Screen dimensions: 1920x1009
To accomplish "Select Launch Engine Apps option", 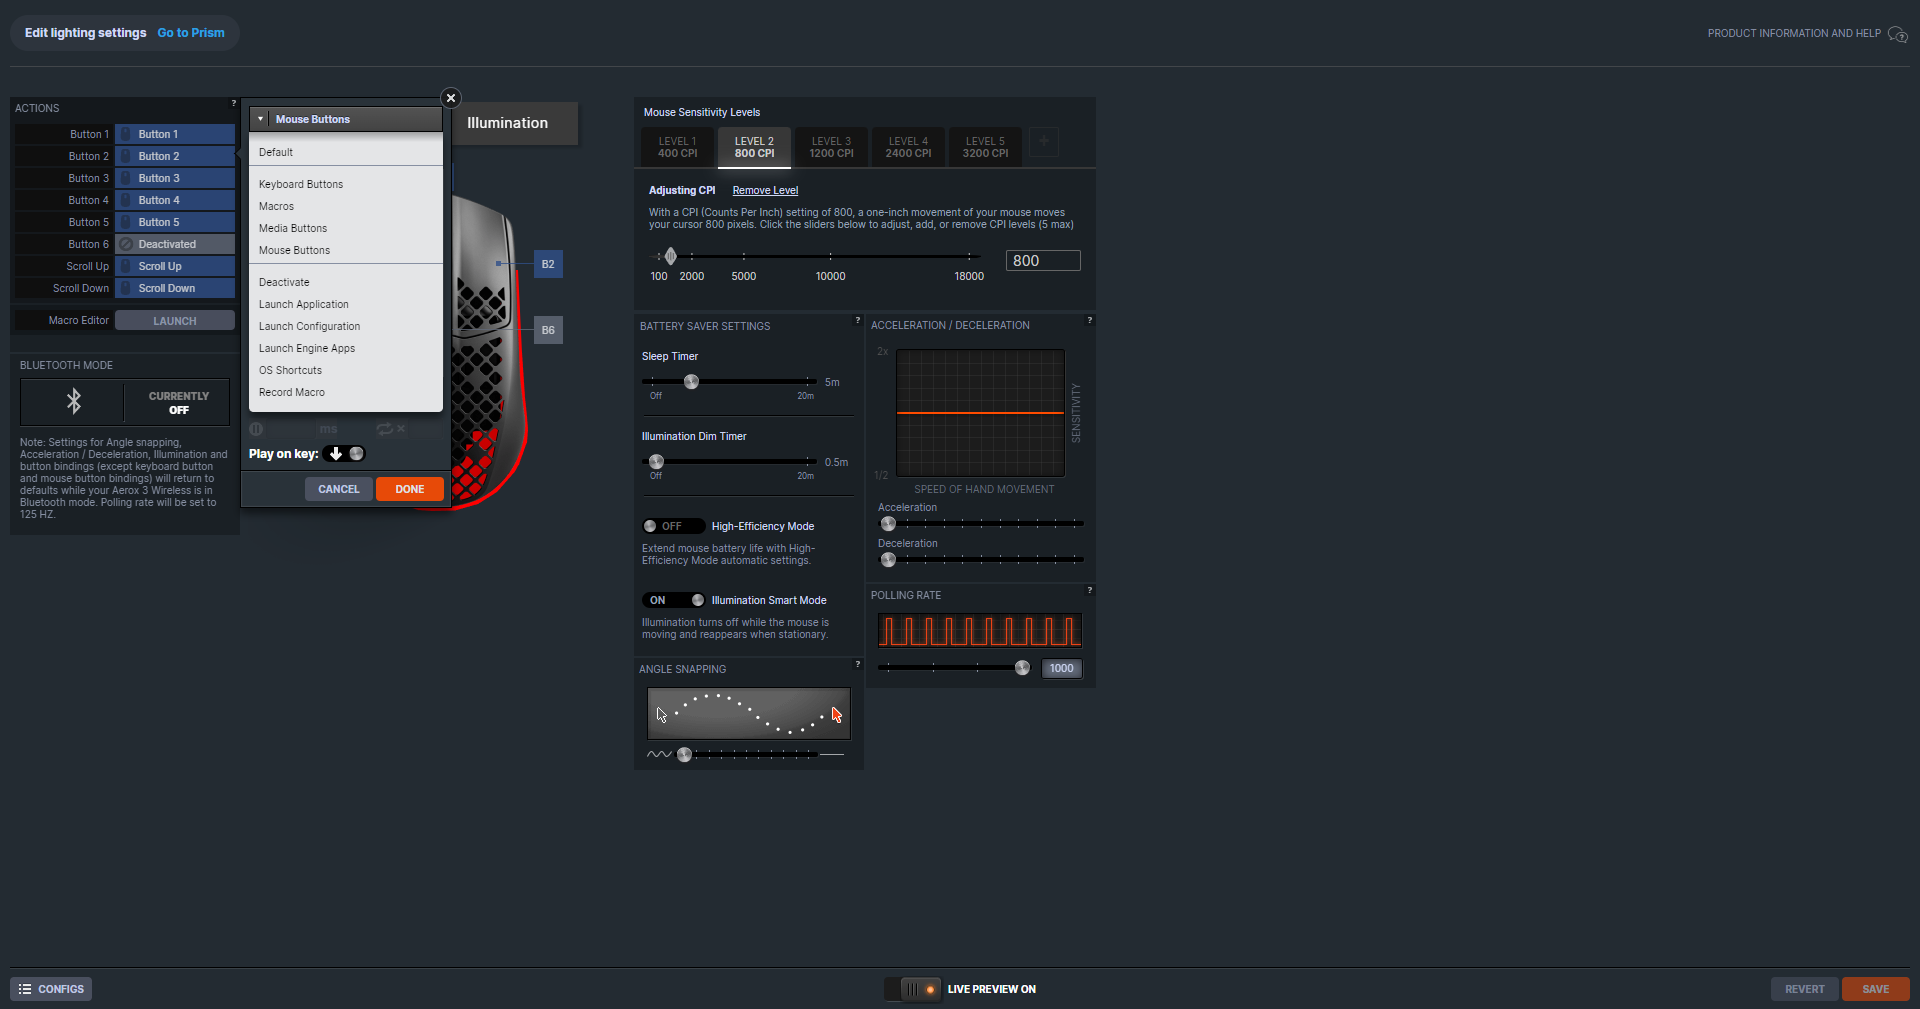I will [346, 348].
